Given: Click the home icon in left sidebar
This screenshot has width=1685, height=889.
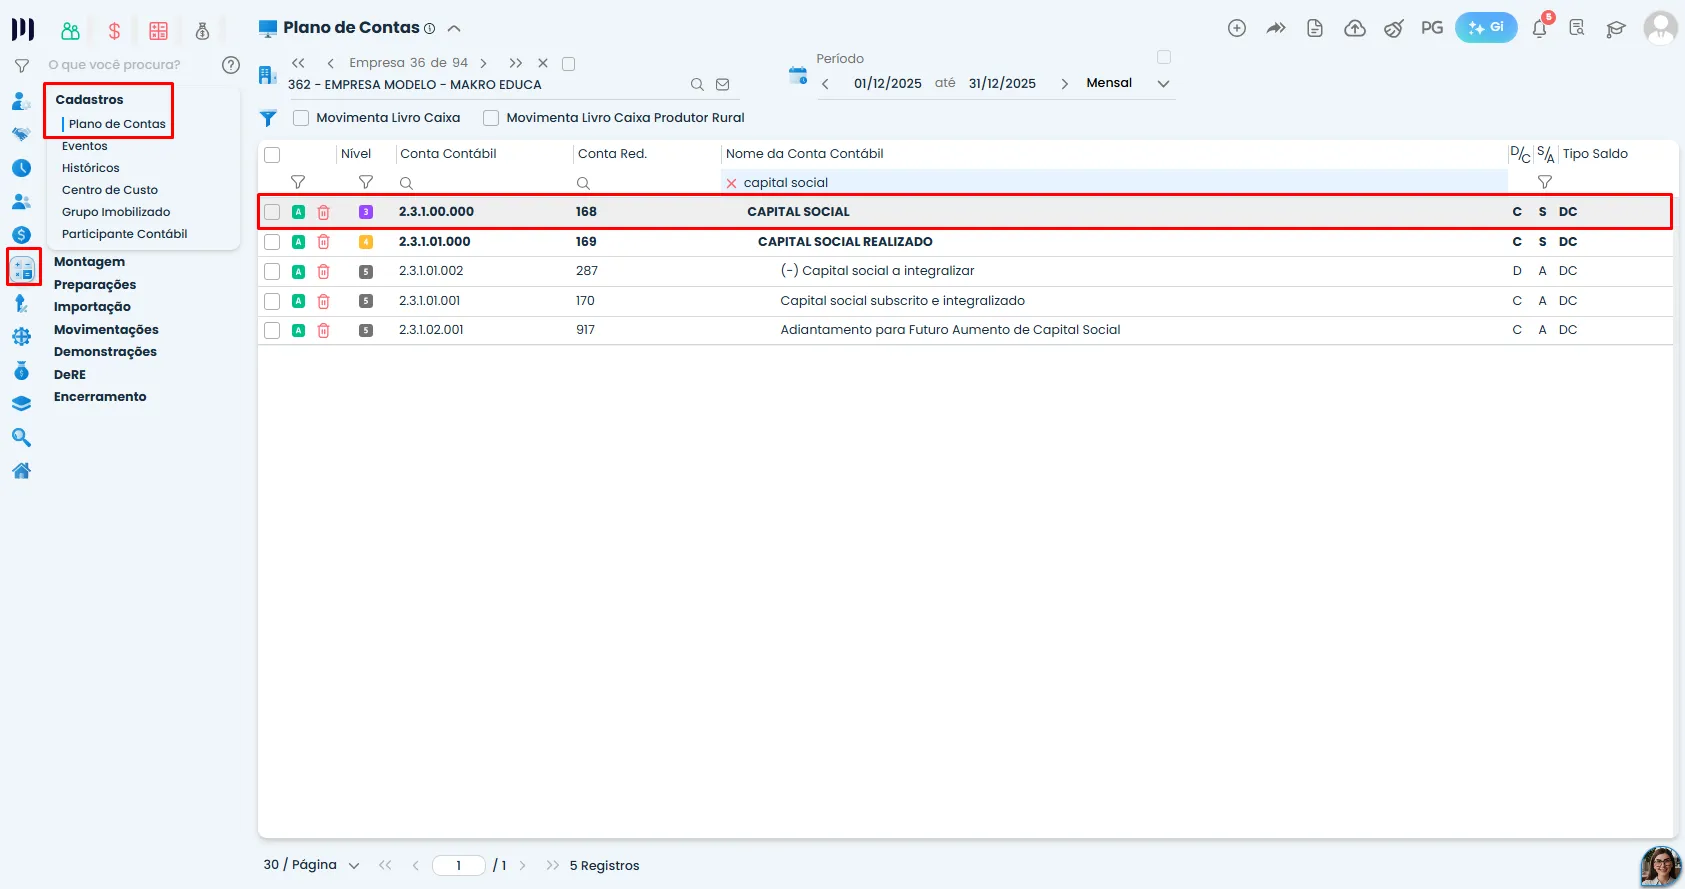Looking at the screenshot, I should pos(21,471).
